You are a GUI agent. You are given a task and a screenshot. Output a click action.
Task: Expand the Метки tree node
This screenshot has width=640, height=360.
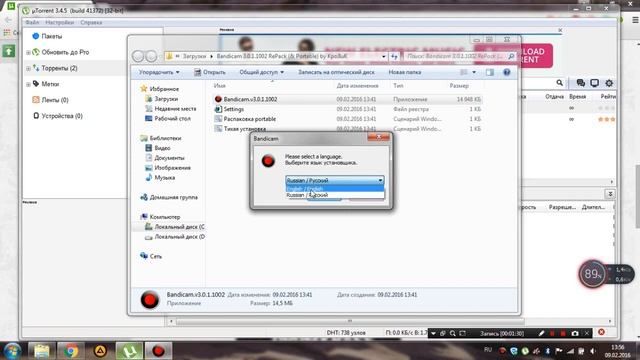(28, 84)
